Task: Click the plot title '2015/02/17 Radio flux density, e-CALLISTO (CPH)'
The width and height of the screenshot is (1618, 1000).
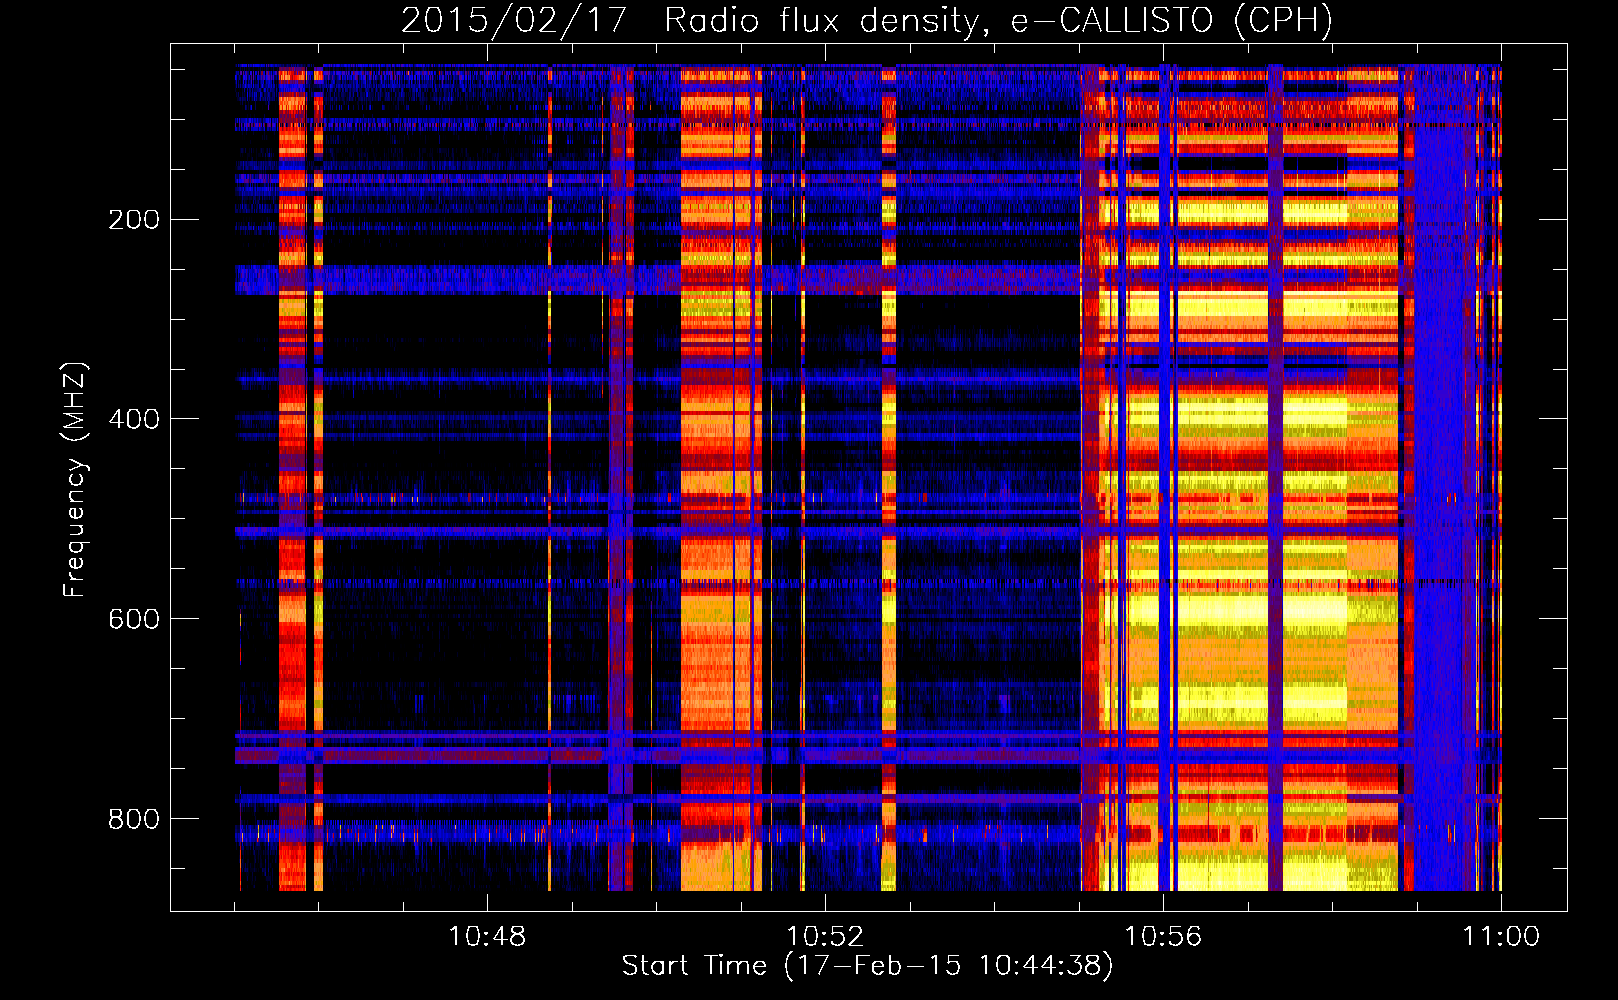Action: tap(867, 20)
